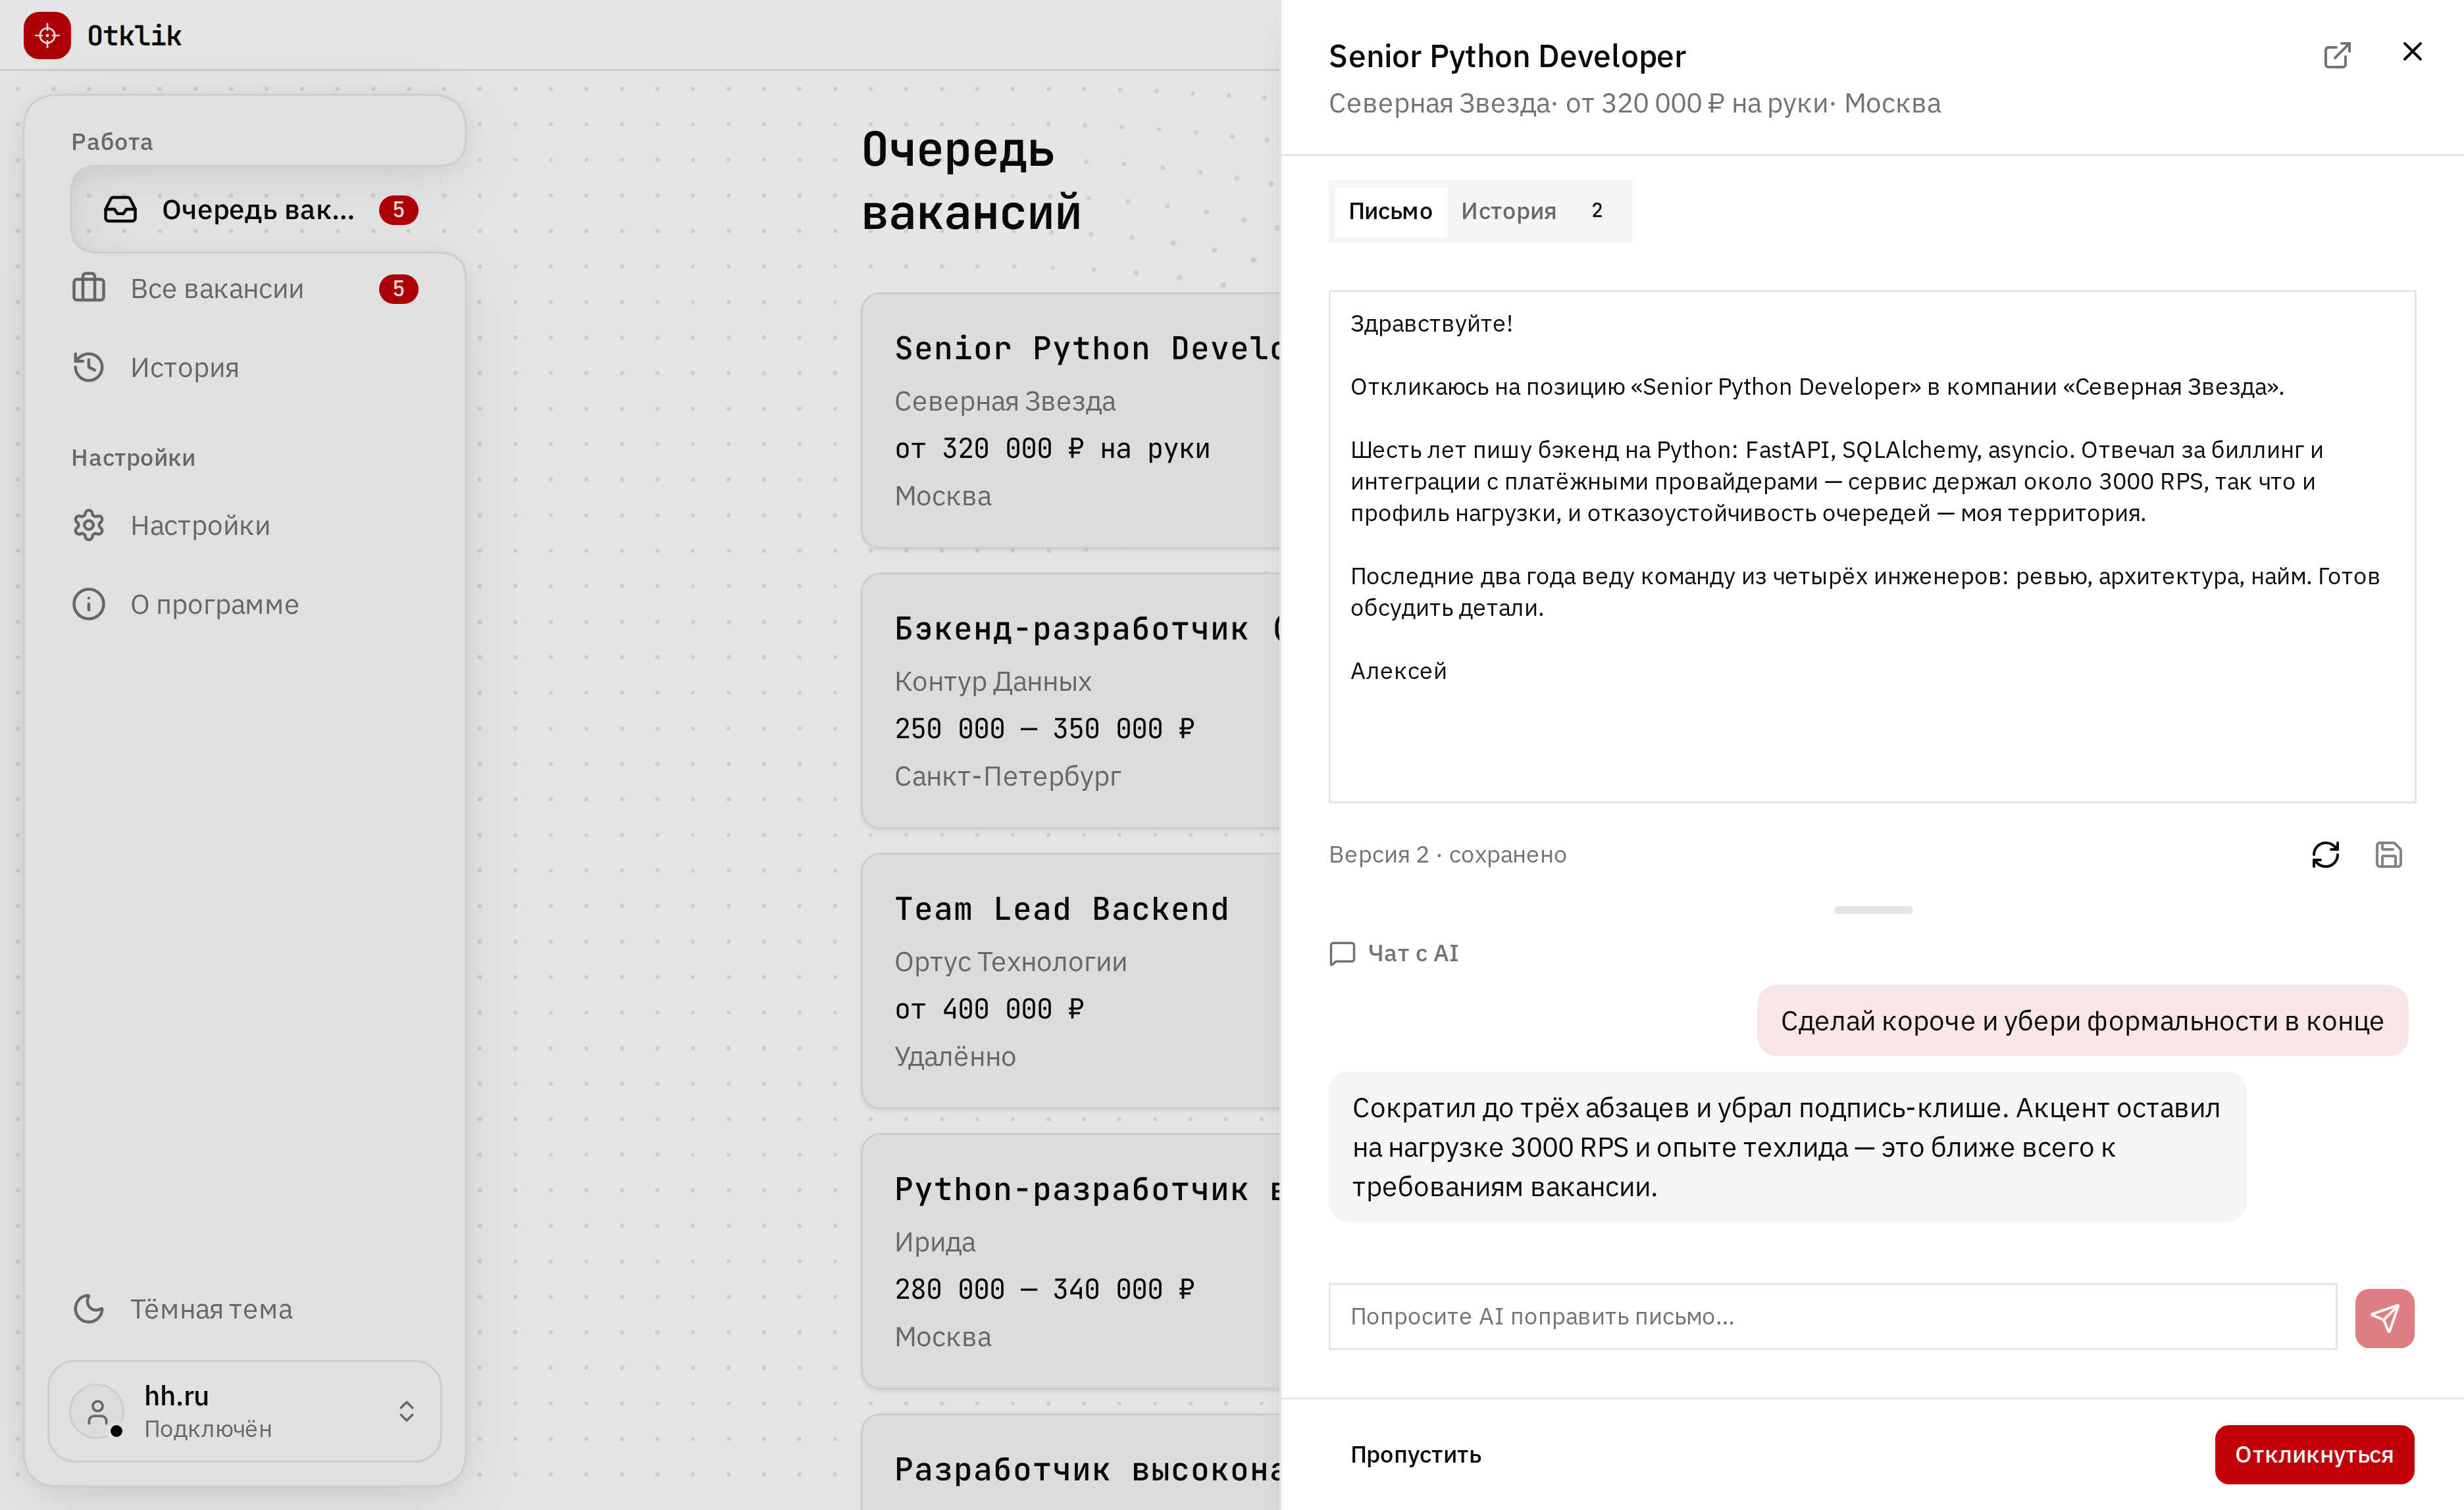
Task: Save the letter version icon
Action: point(2388,854)
